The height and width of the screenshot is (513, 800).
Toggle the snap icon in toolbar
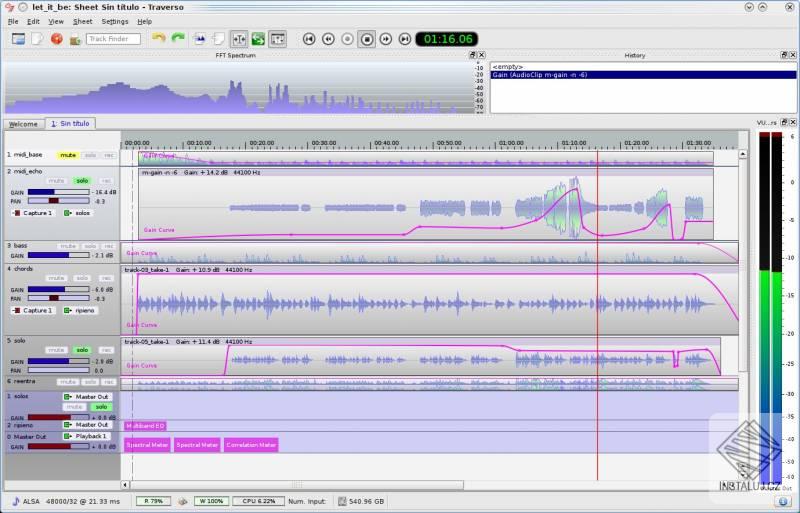[x=239, y=39]
